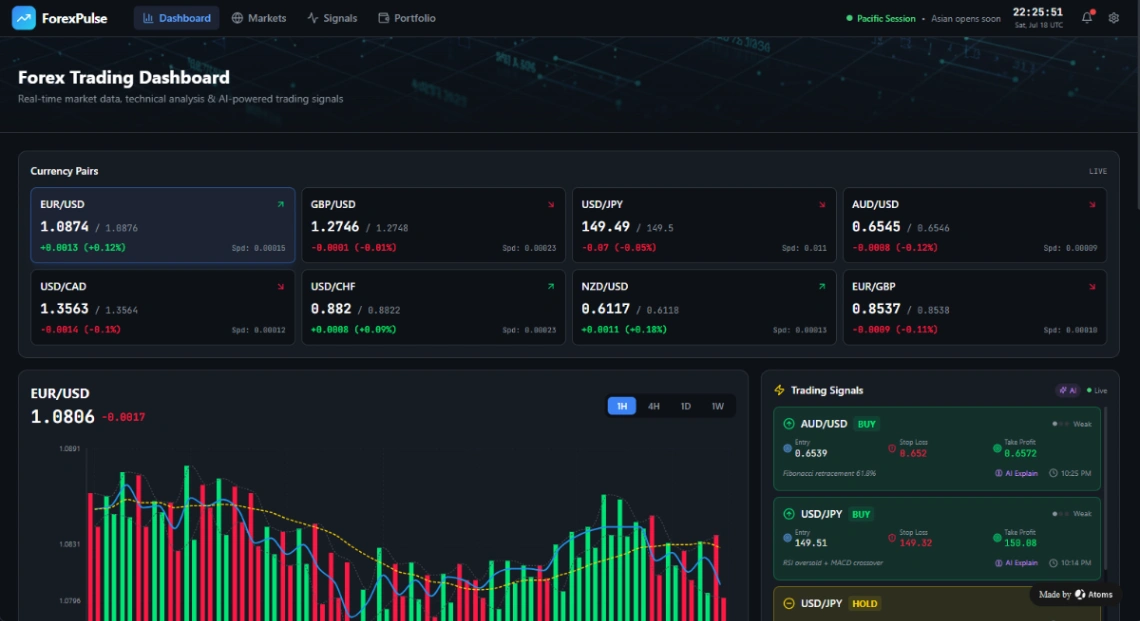Click the AUD/USD card down-trend arrow
The width and height of the screenshot is (1140, 621).
(1092, 204)
